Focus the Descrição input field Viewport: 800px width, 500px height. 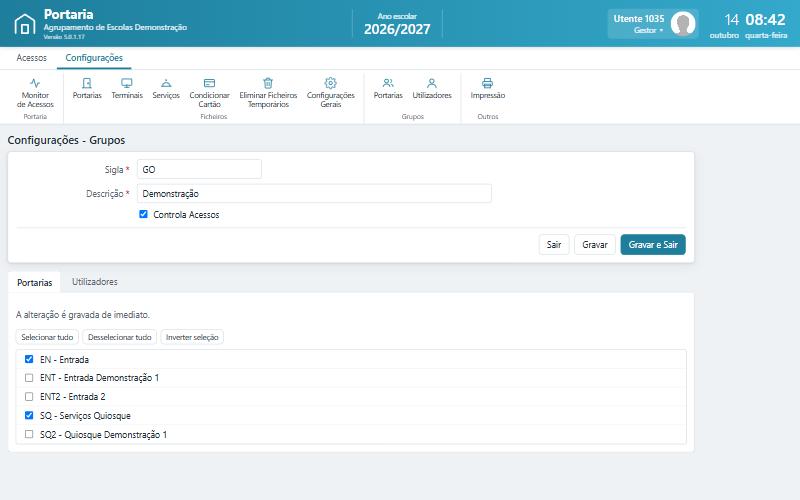[x=314, y=193]
